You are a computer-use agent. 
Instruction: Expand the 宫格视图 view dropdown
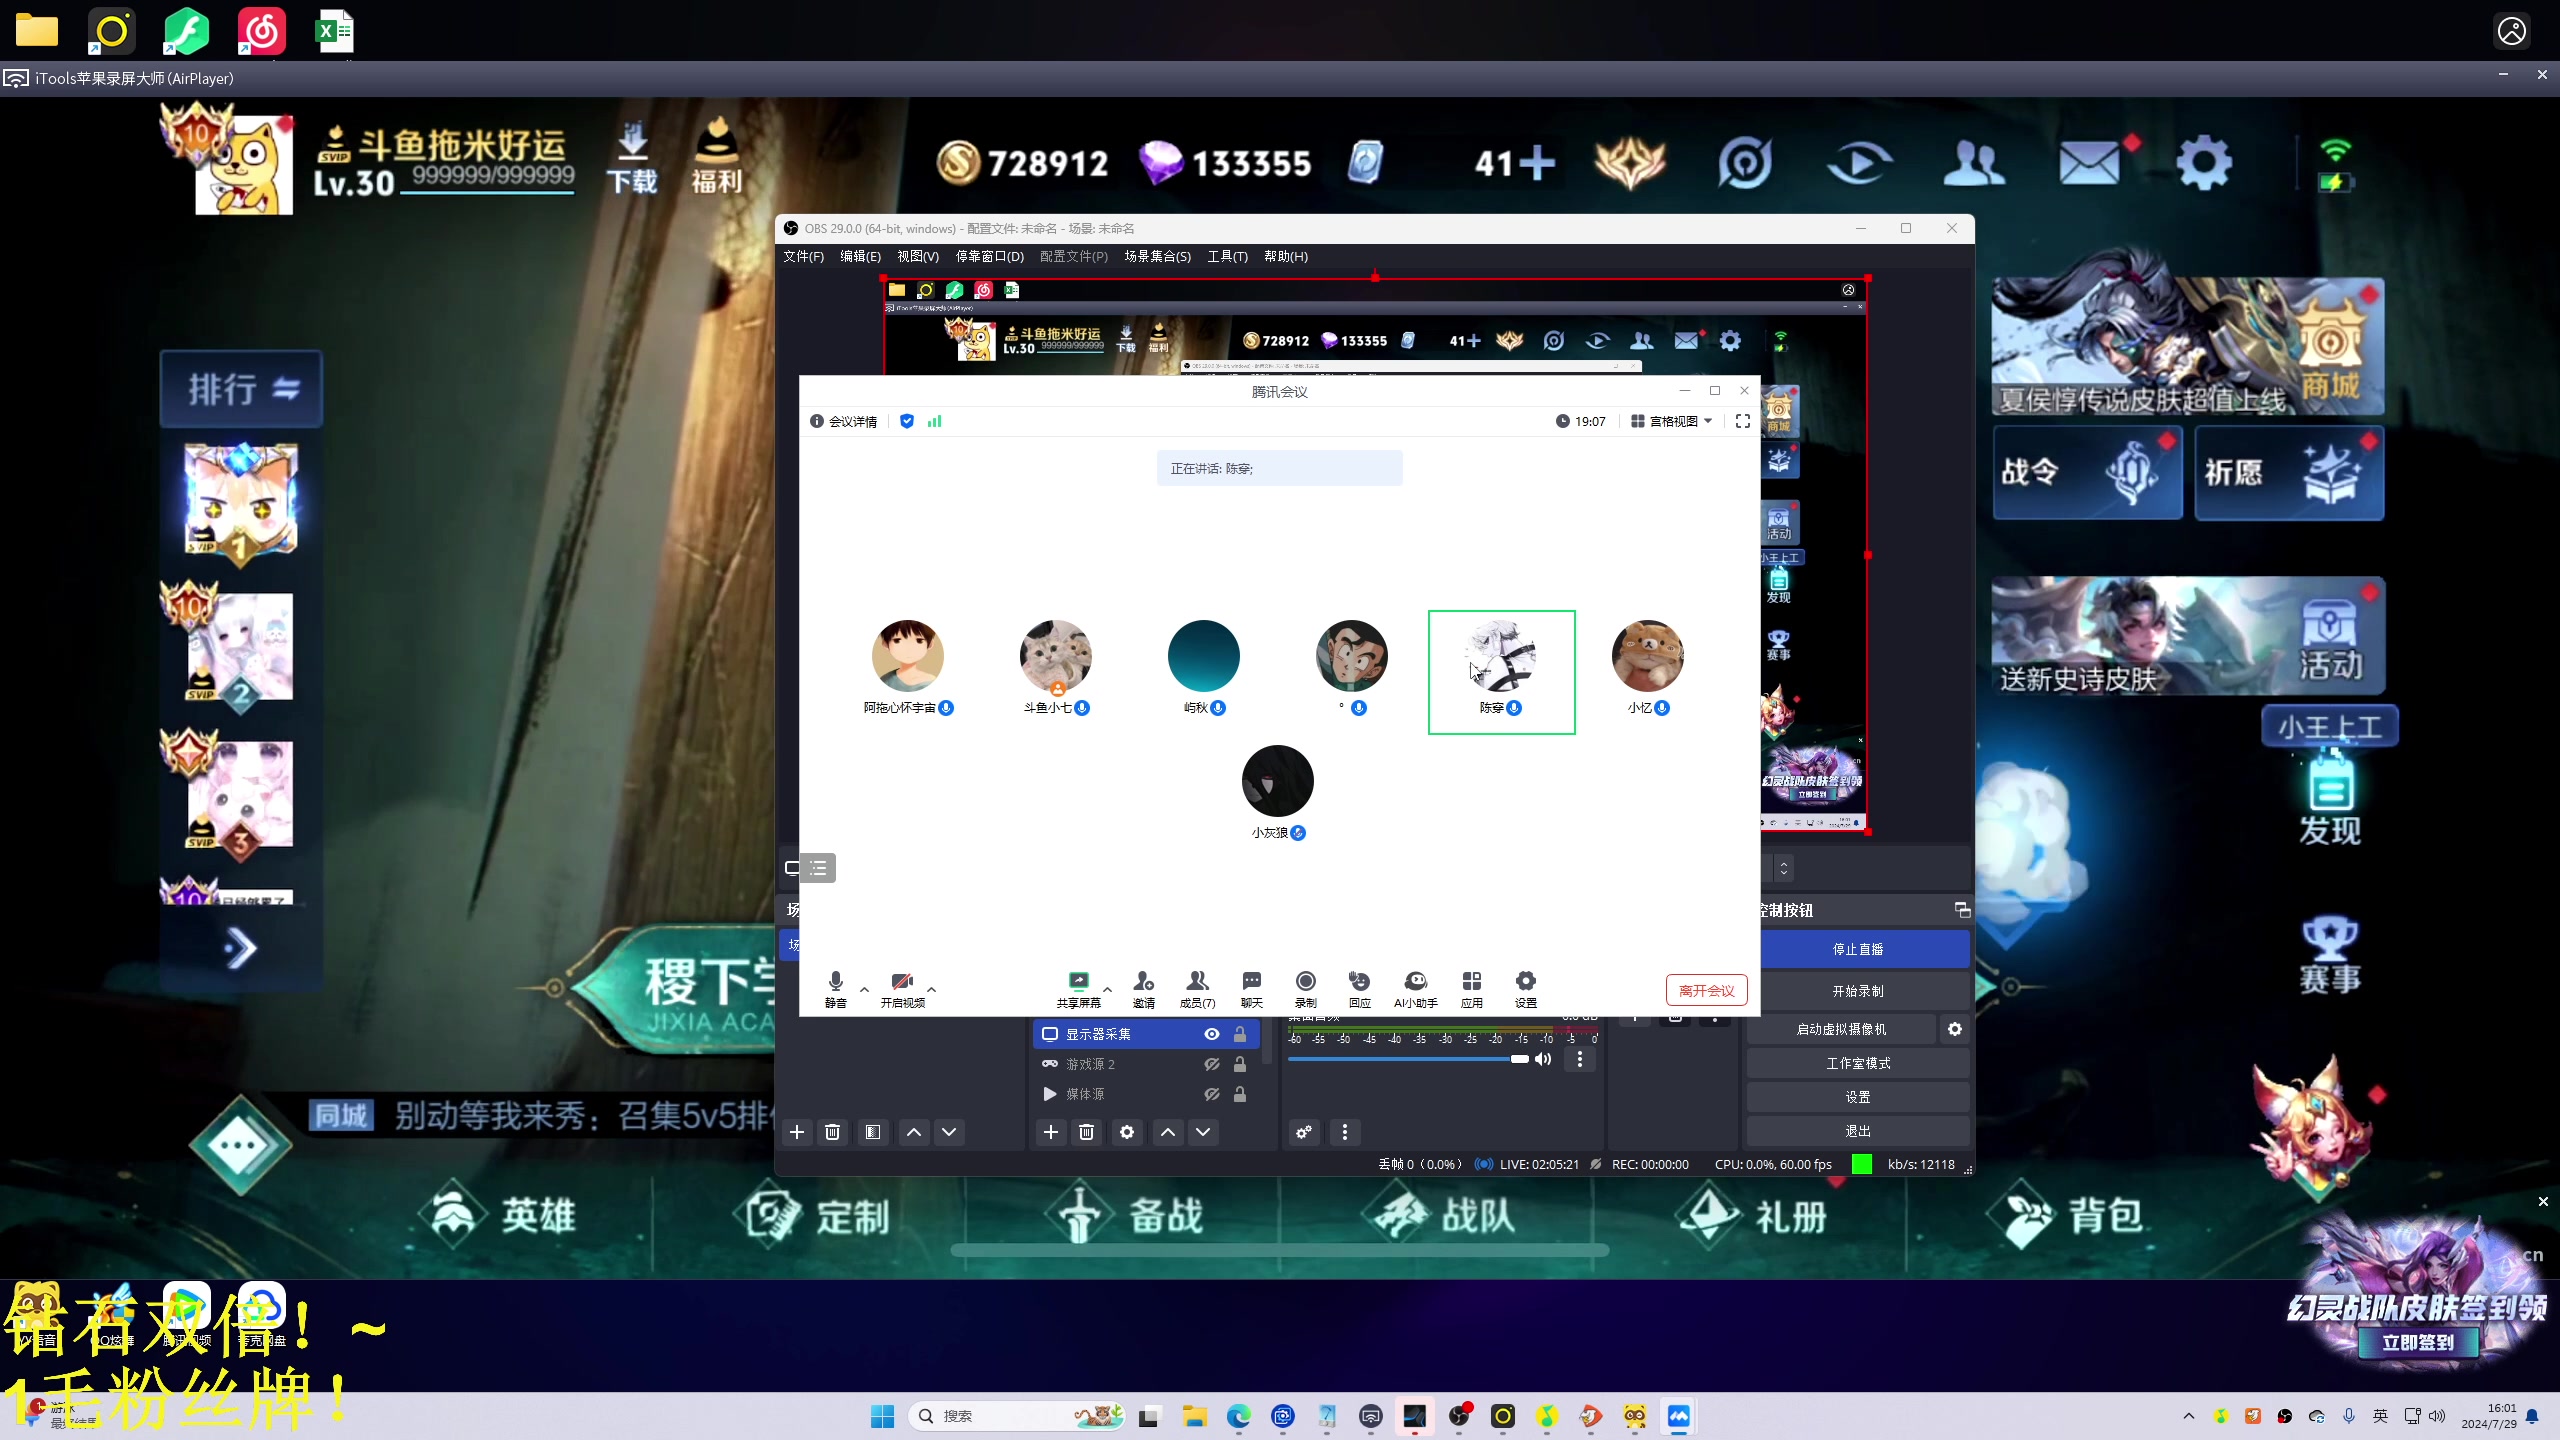point(1672,421)
